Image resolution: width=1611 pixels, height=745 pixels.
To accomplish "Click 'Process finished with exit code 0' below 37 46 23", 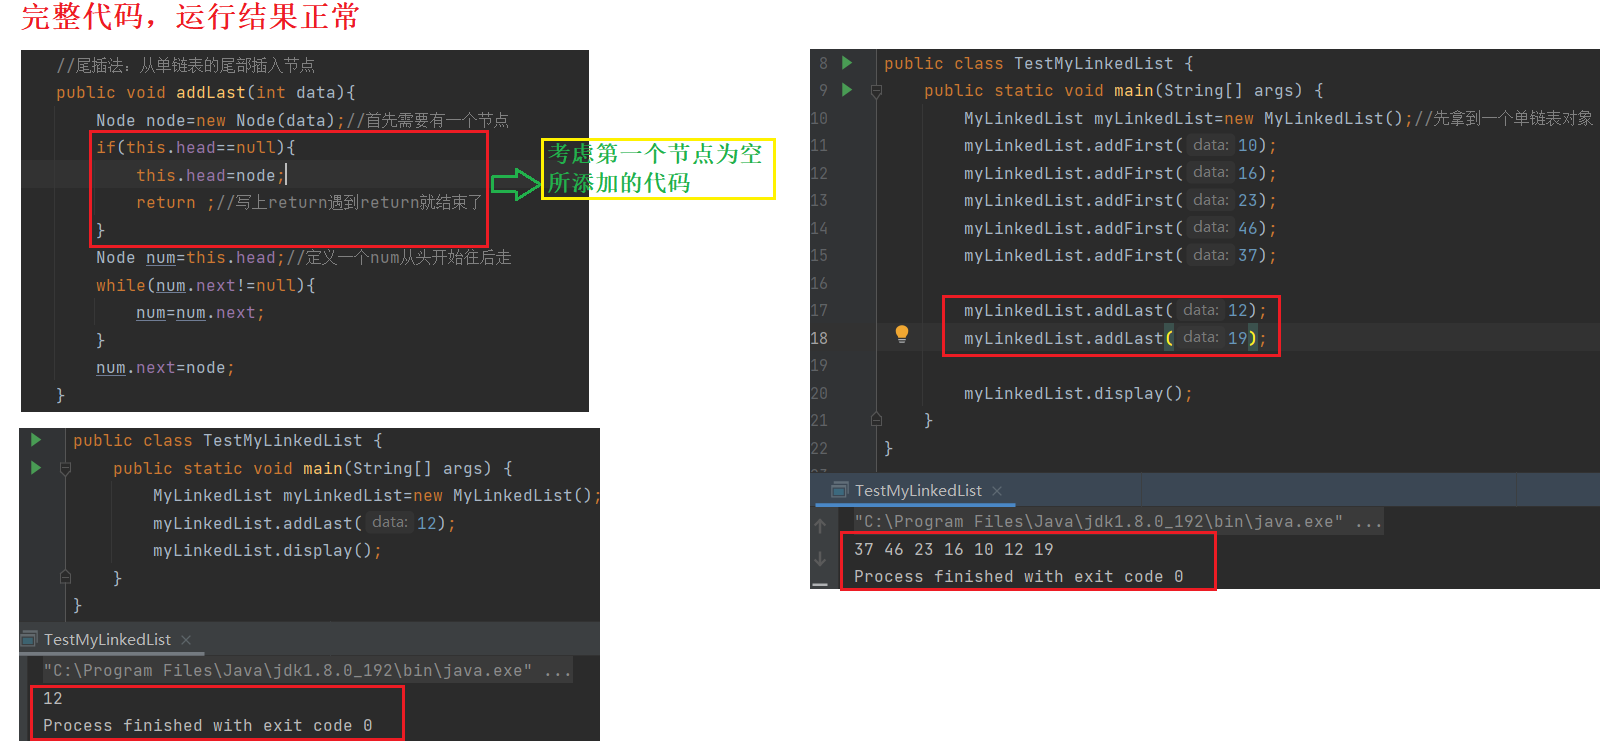I will tap(1018, 576).
